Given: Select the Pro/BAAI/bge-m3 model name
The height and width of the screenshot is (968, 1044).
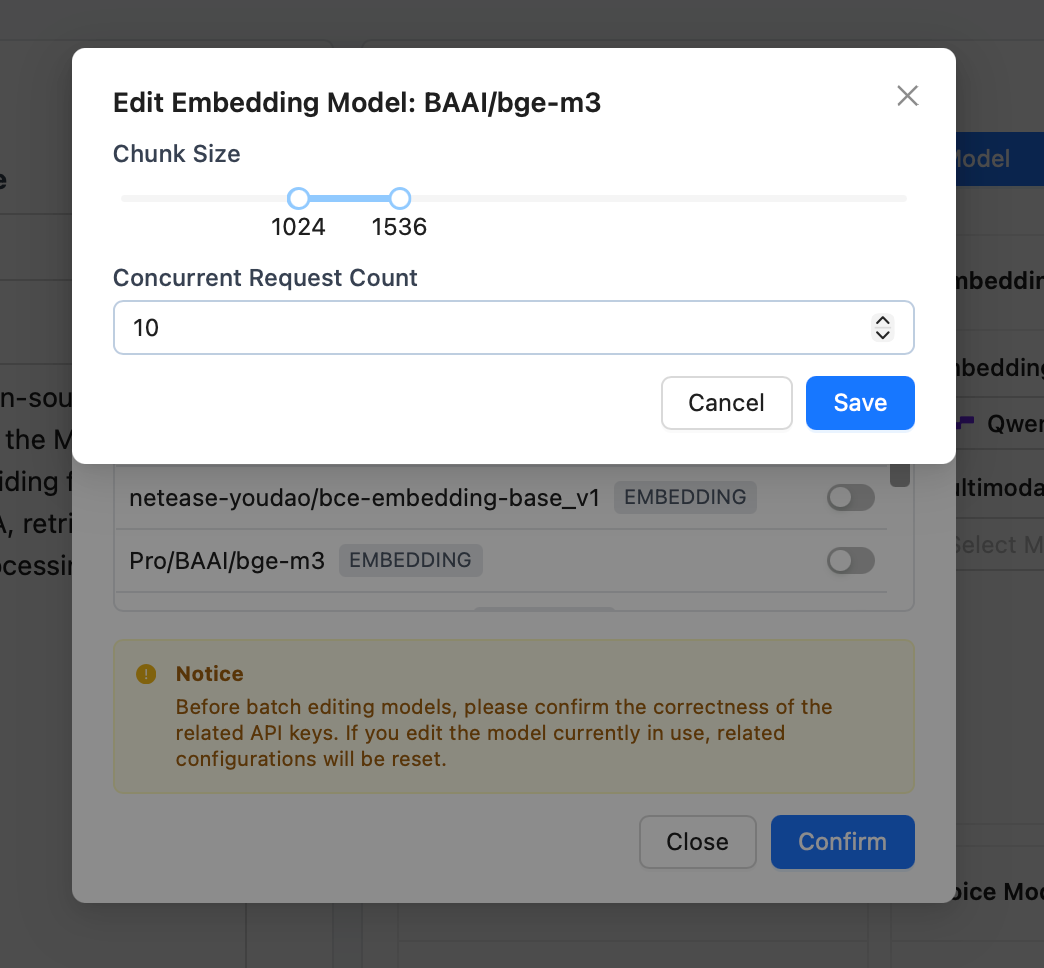Looking at the screenshot, I should (227, 560).
